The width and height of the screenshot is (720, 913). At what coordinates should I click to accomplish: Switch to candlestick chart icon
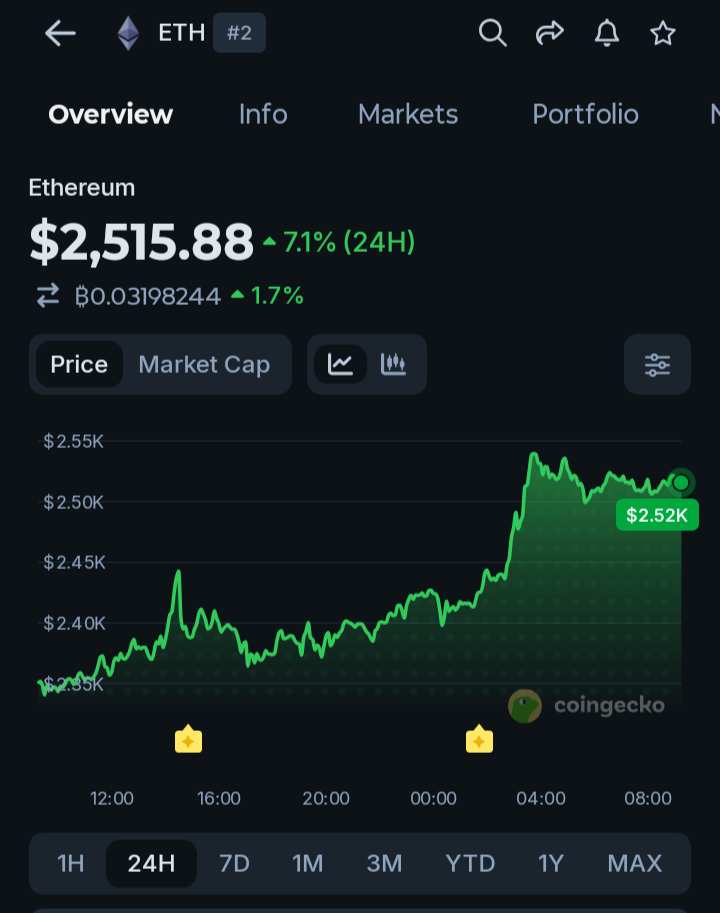393,365
